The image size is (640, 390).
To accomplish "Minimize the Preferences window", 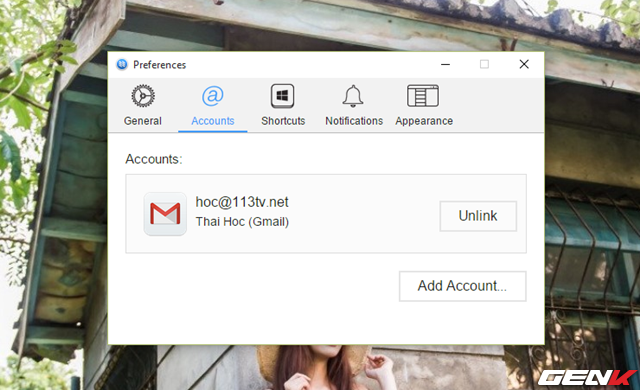I will pyautogui.click(x=445, y=64).
